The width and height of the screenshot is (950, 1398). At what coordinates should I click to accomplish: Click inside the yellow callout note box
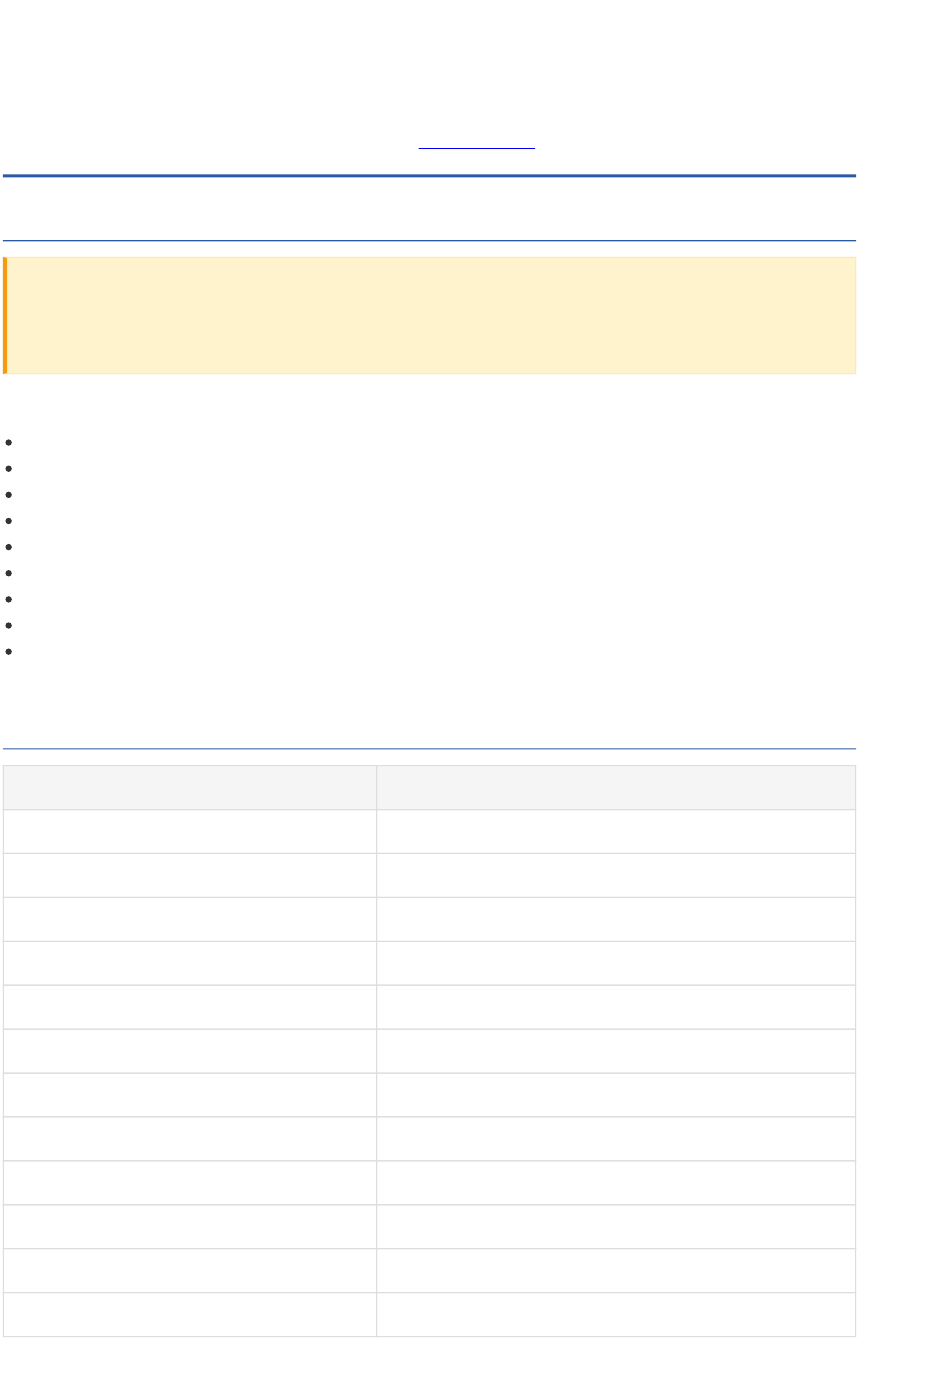[x=431, y=315]
